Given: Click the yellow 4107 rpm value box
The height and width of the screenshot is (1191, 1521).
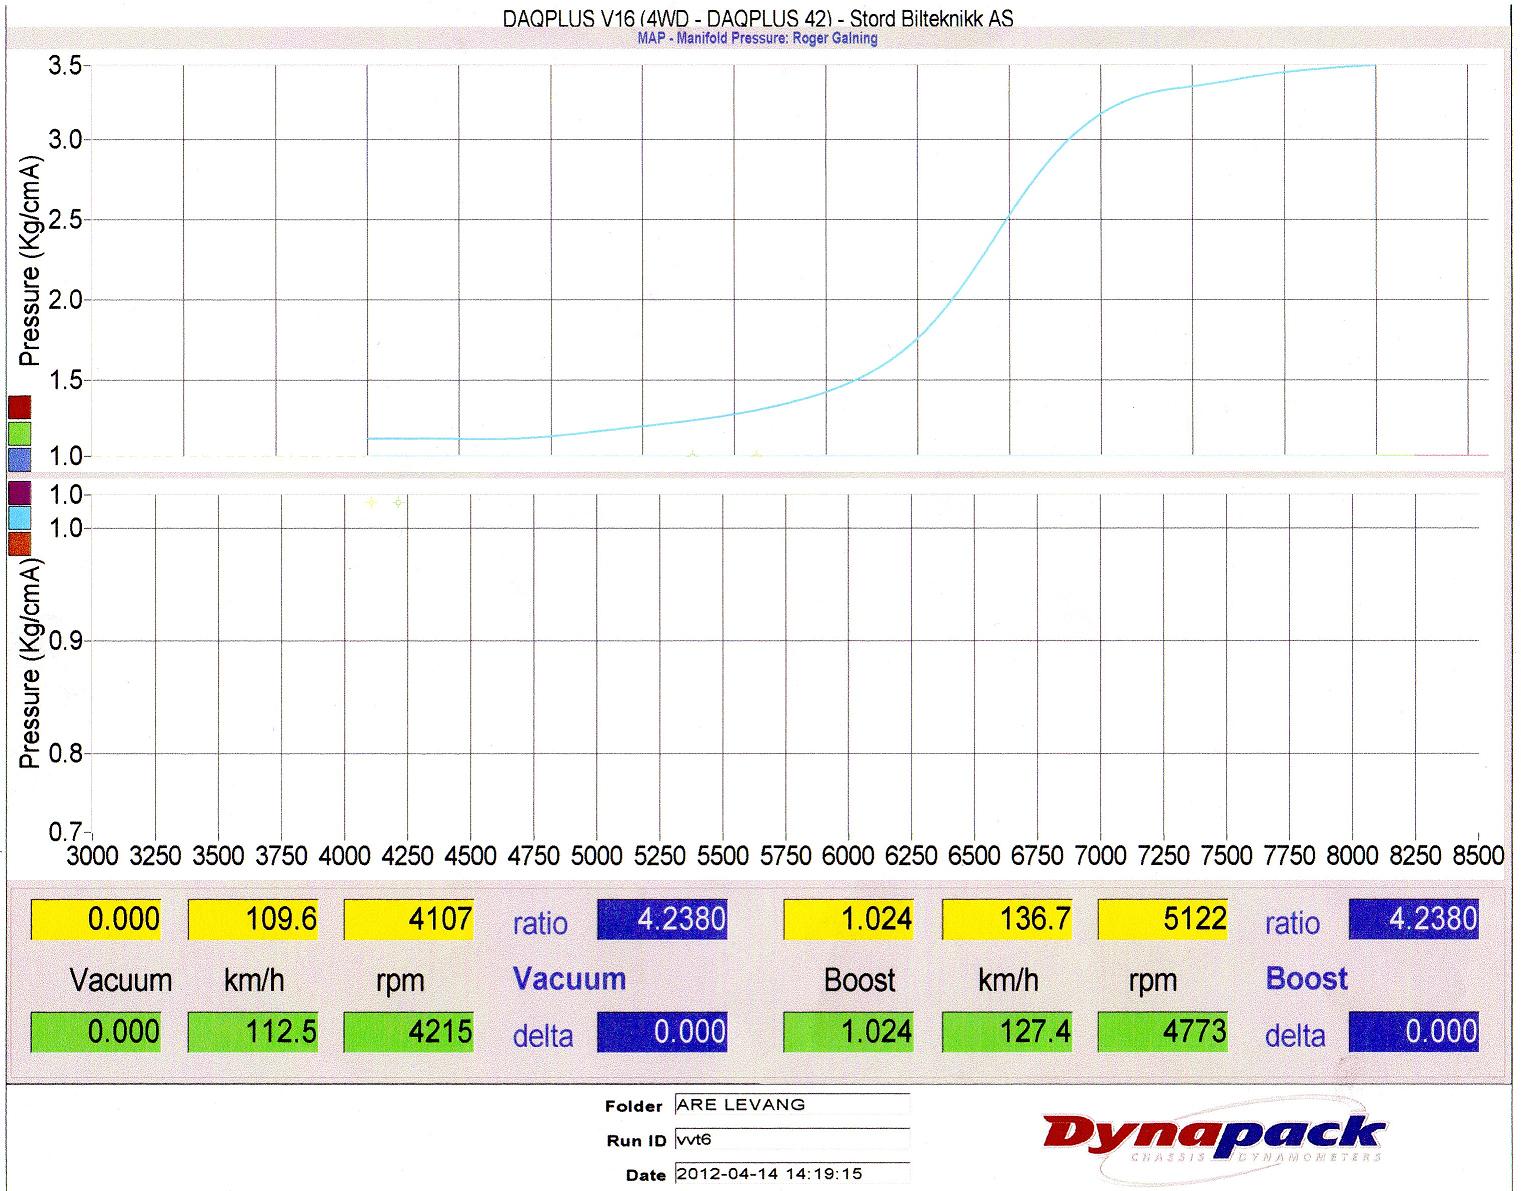Looking at the screenshot, I should coord(408,919).
